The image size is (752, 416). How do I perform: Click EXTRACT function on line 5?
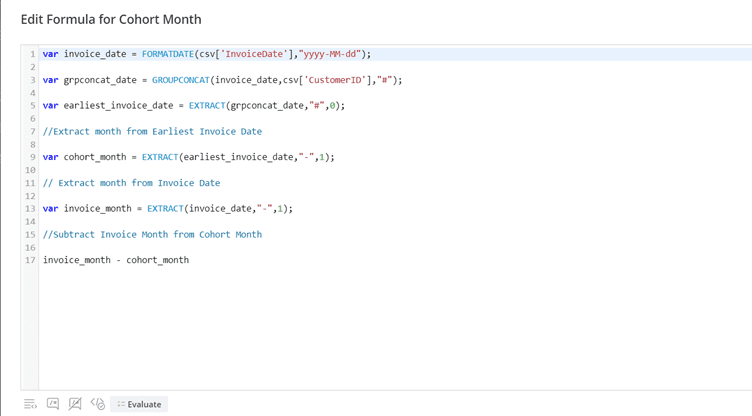207,106
